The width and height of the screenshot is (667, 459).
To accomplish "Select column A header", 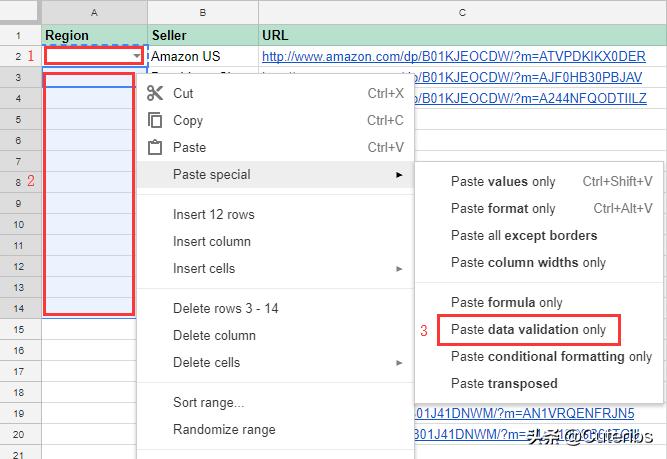I will pos(94,12).
